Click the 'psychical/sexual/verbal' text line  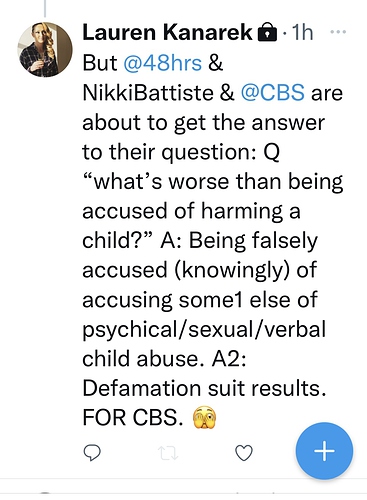[204, 330]
